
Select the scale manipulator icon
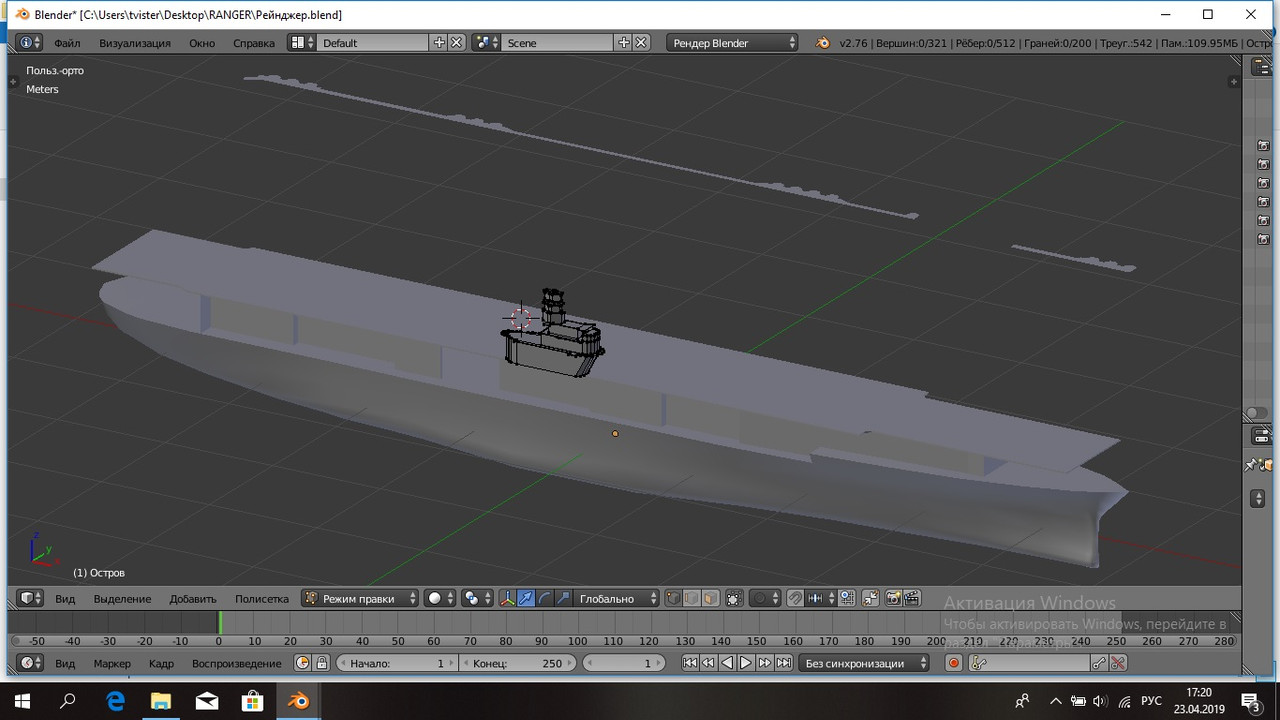(563, 599)
